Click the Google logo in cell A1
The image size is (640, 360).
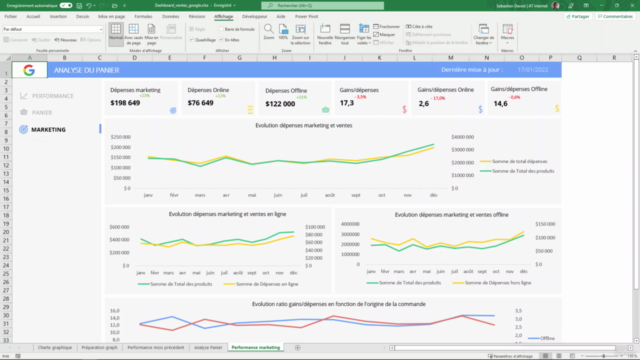[29, 70]
